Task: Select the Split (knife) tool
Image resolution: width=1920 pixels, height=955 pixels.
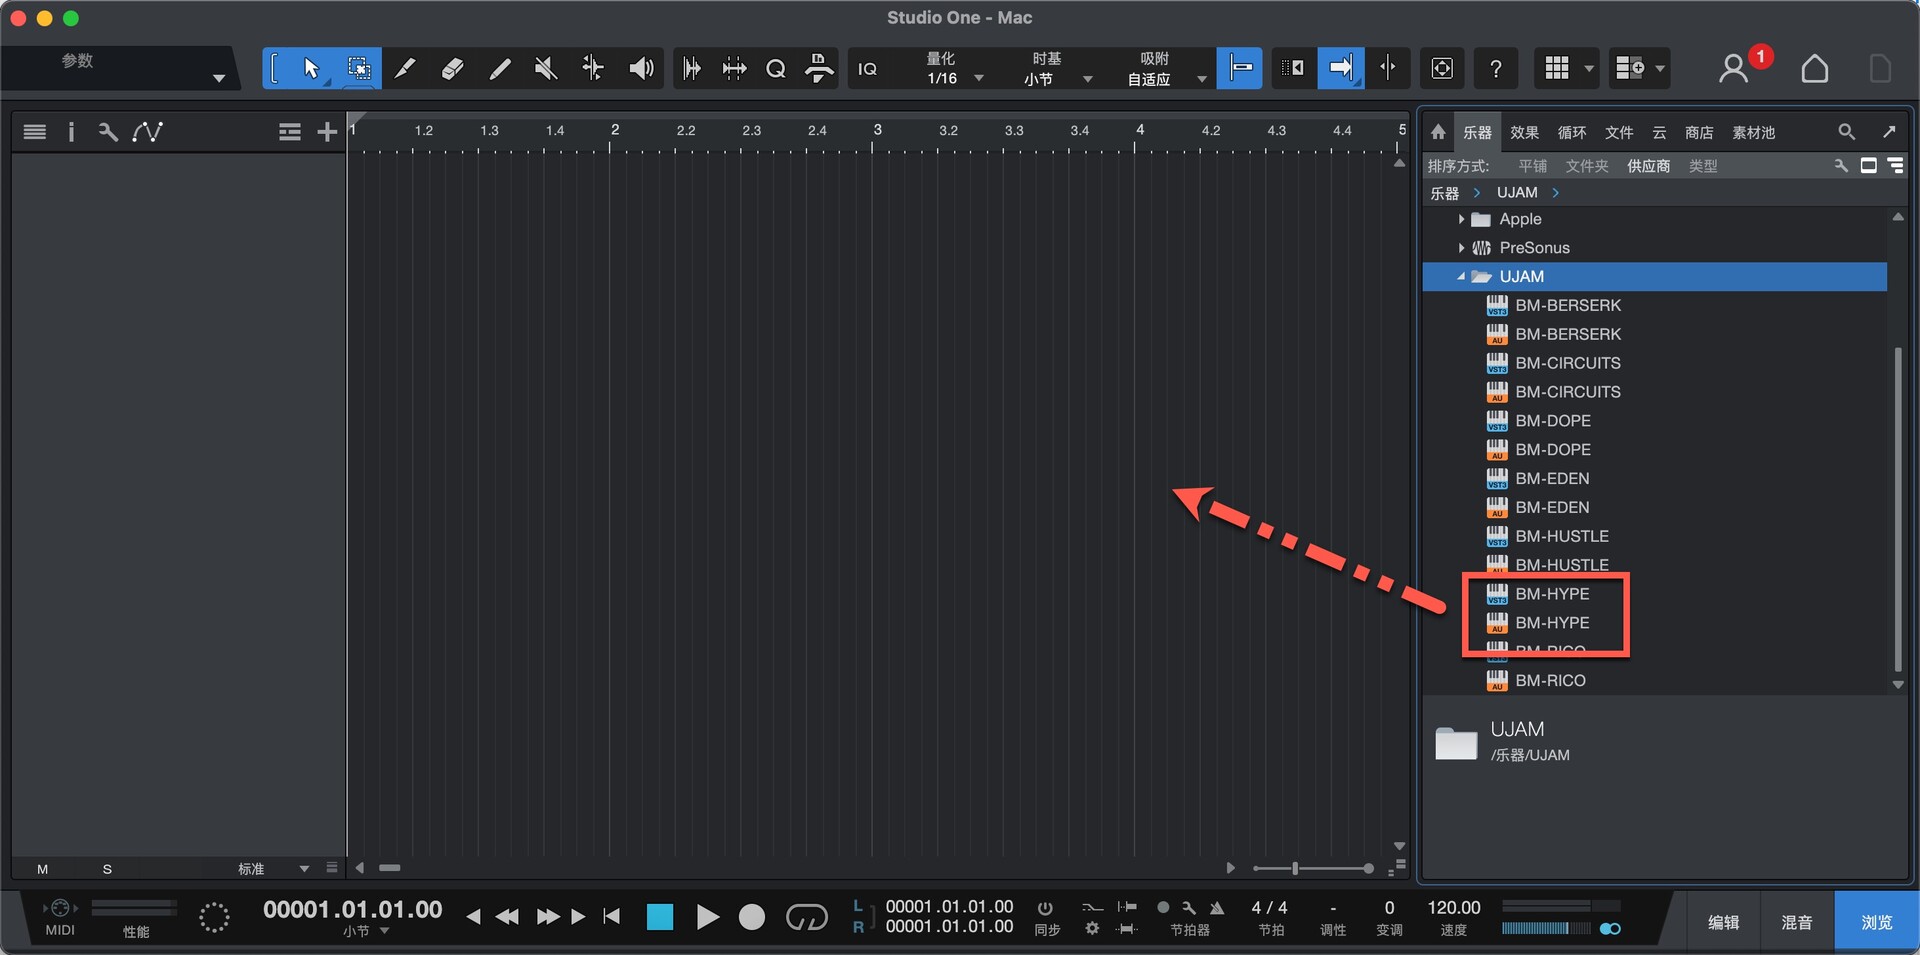Action: pyautogui.click(x=404, y=68)
